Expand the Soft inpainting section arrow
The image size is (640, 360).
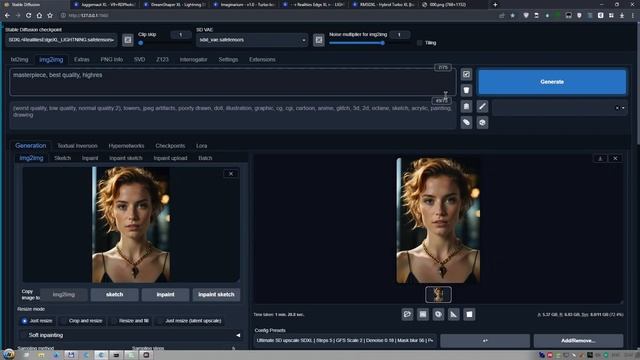[x=238, y=335]
